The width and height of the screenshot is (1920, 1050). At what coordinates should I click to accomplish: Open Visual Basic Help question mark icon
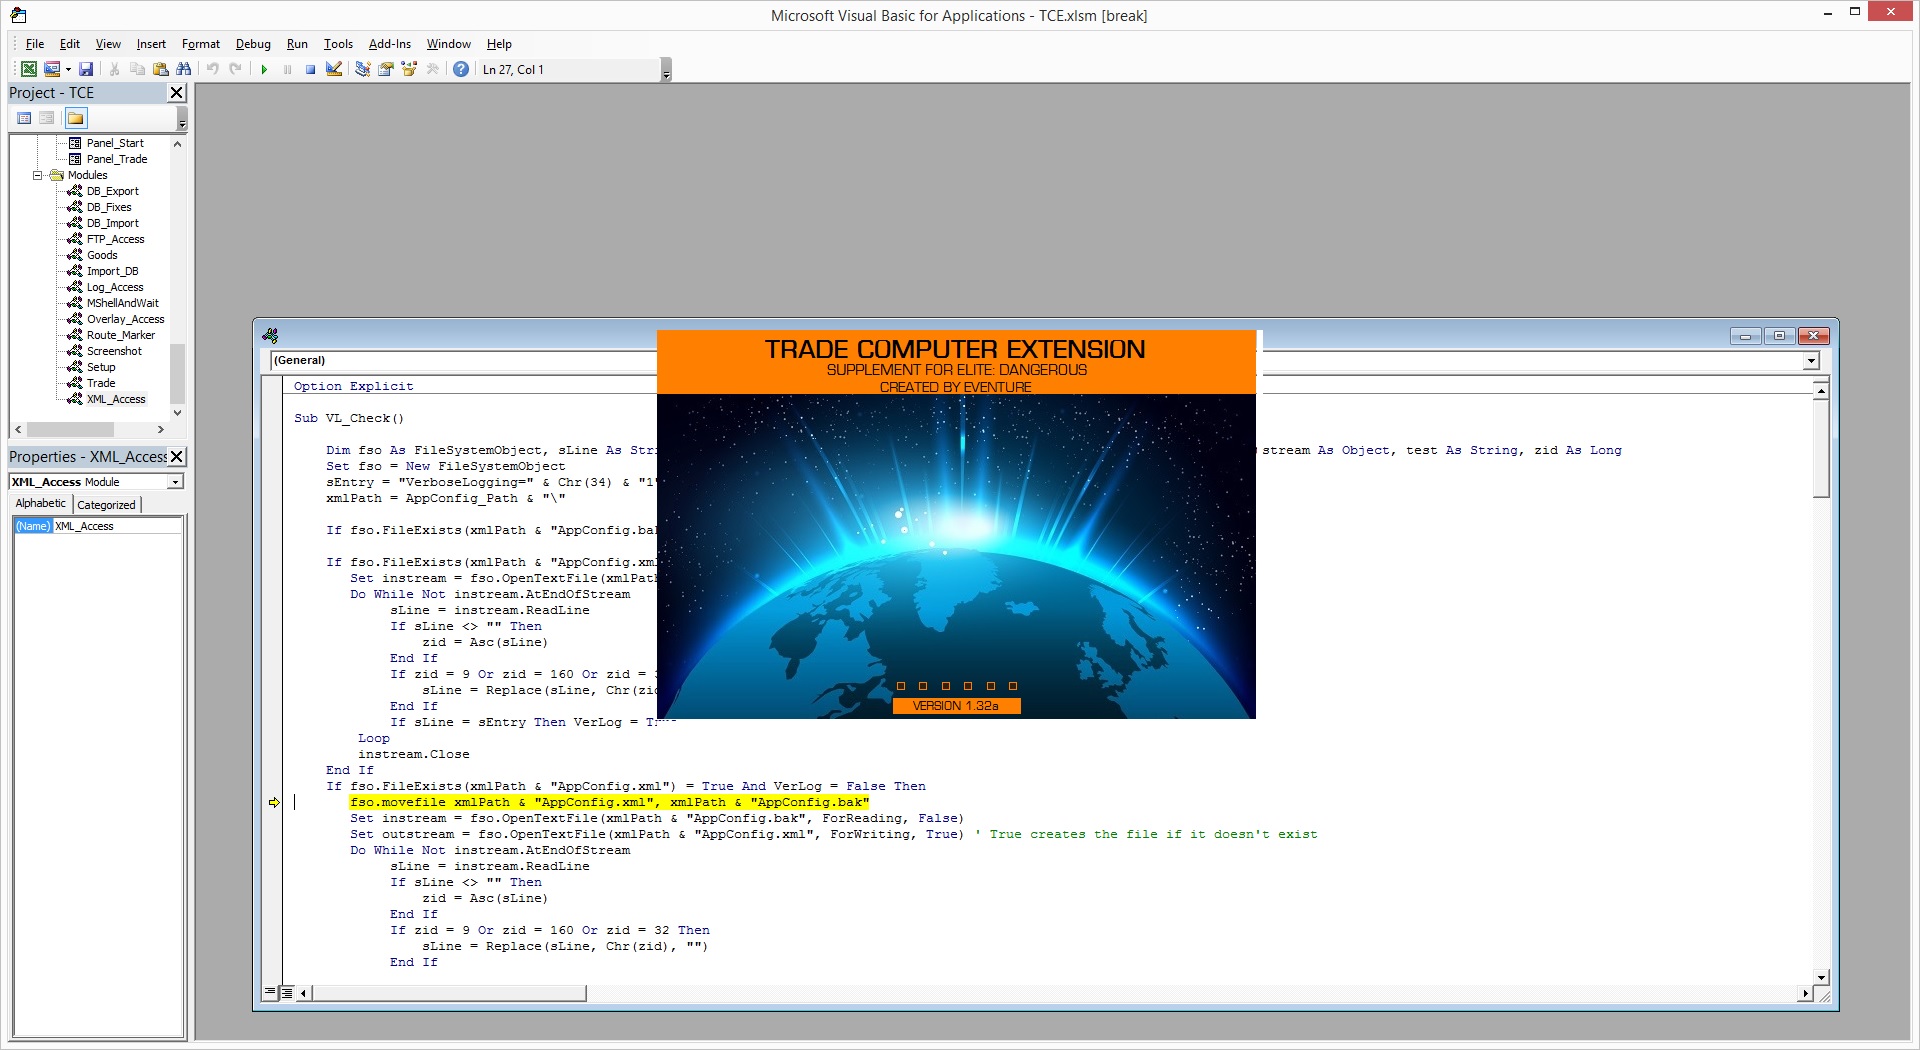point(461,69)
